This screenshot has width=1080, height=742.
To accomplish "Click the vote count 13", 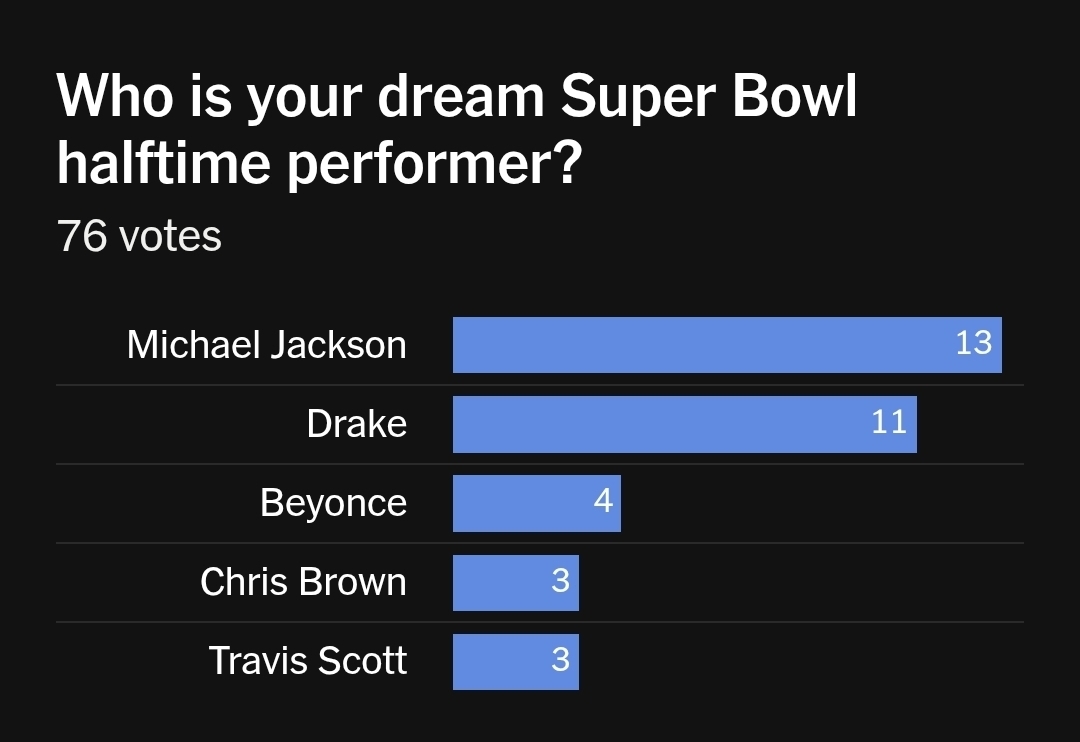I will 973,343.
